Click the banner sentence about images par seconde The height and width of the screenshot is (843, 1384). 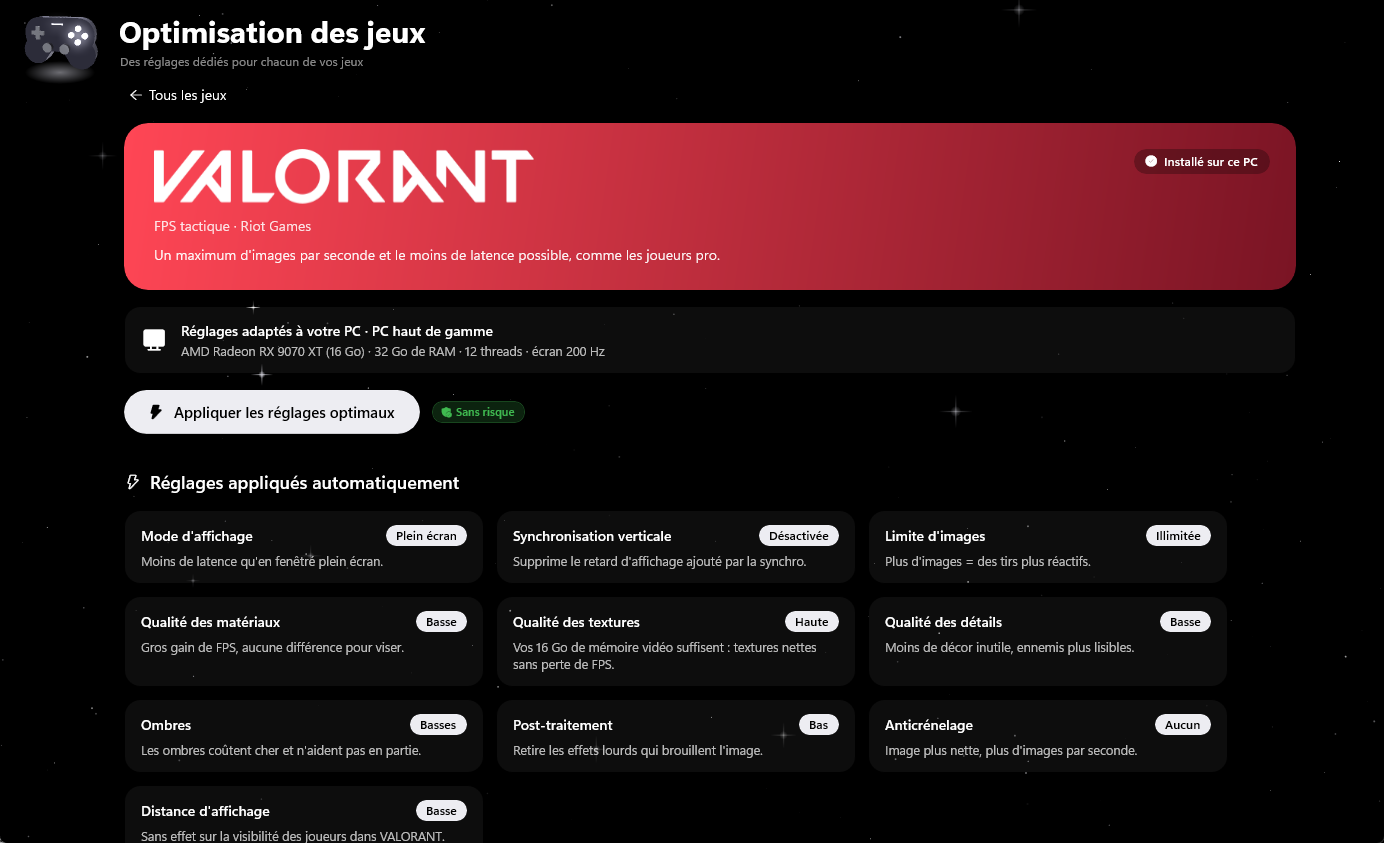pyautogui.click(x=437, y=255)
